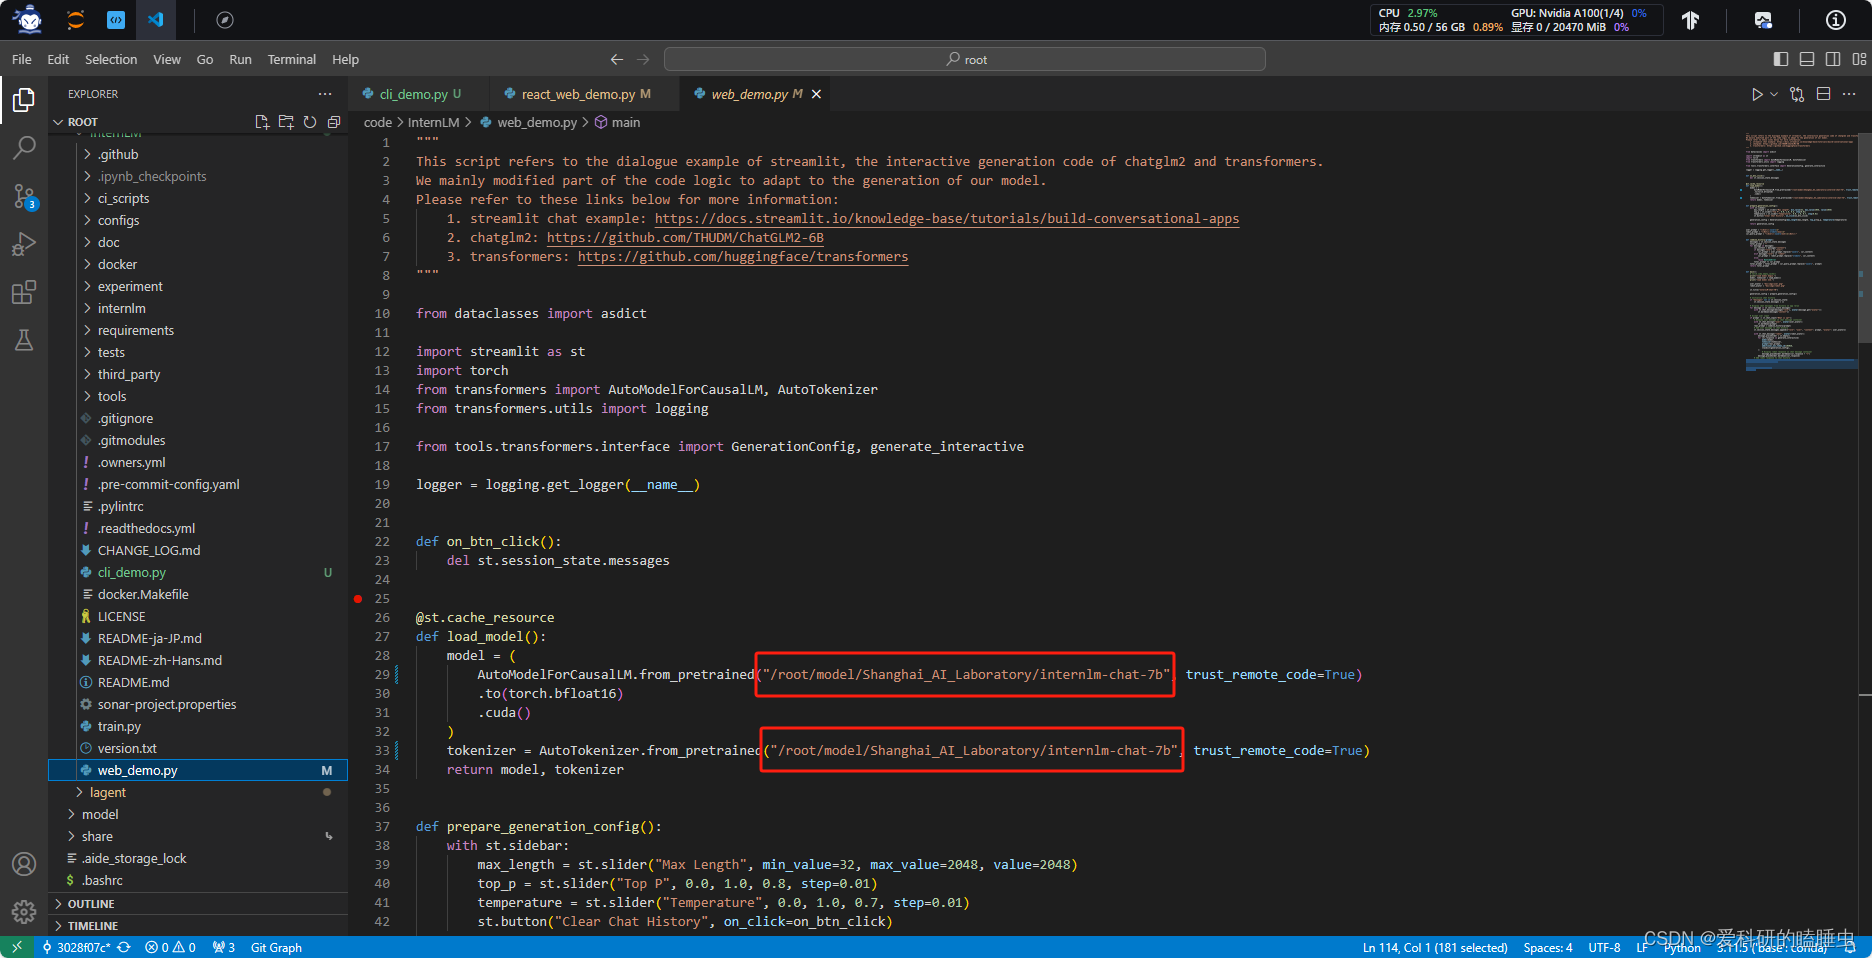Click Git Graph in status bar

tap(276, 947)
